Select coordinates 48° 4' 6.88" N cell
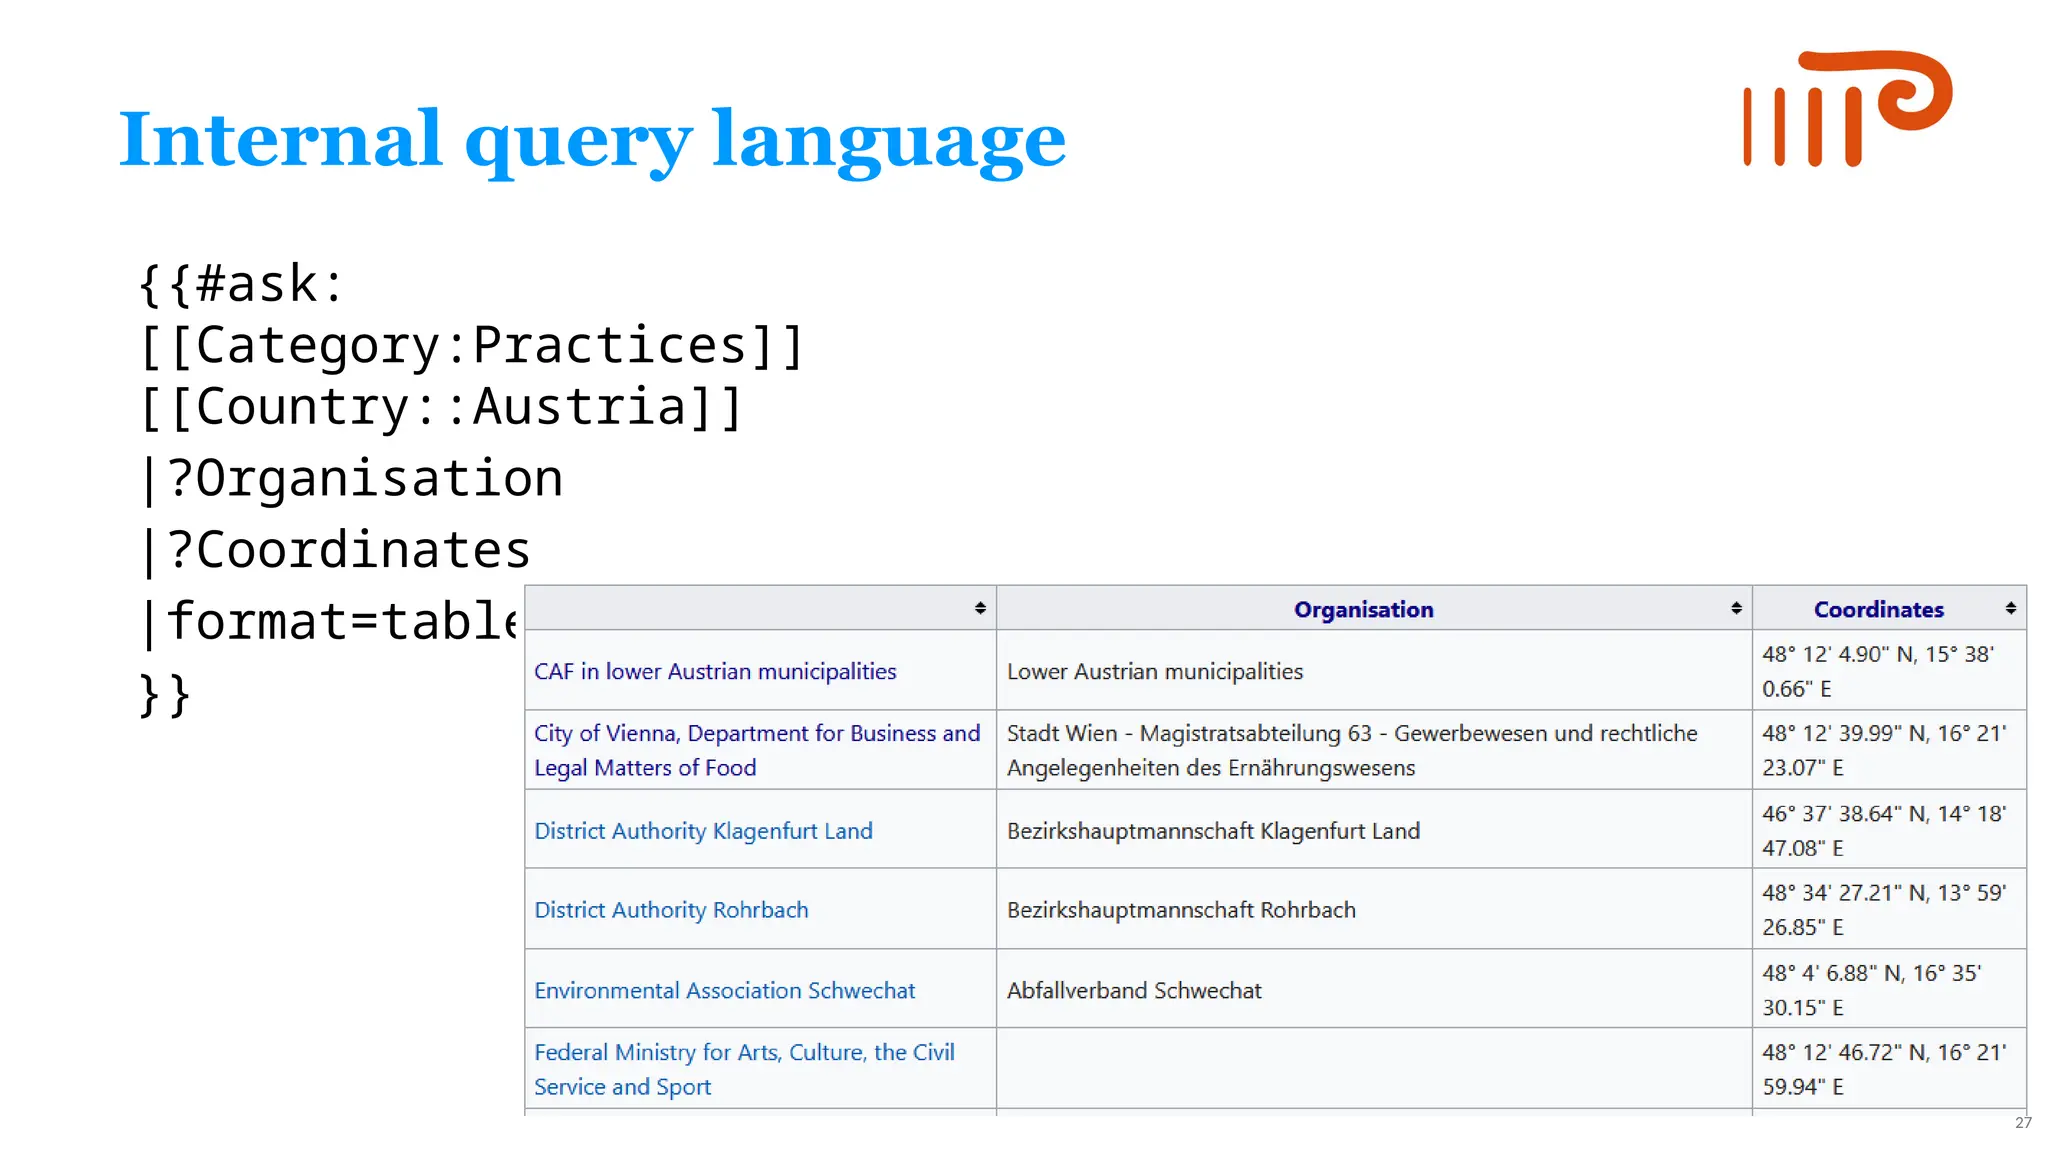This screenshot has width=2048, height=1152. coord(1889,990)
